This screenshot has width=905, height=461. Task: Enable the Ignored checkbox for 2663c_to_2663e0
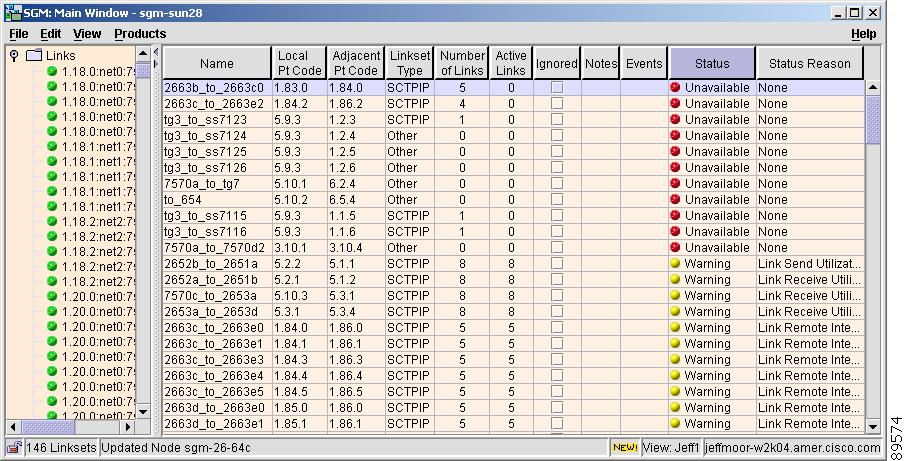pyautogui.click(x=557, y=328)
